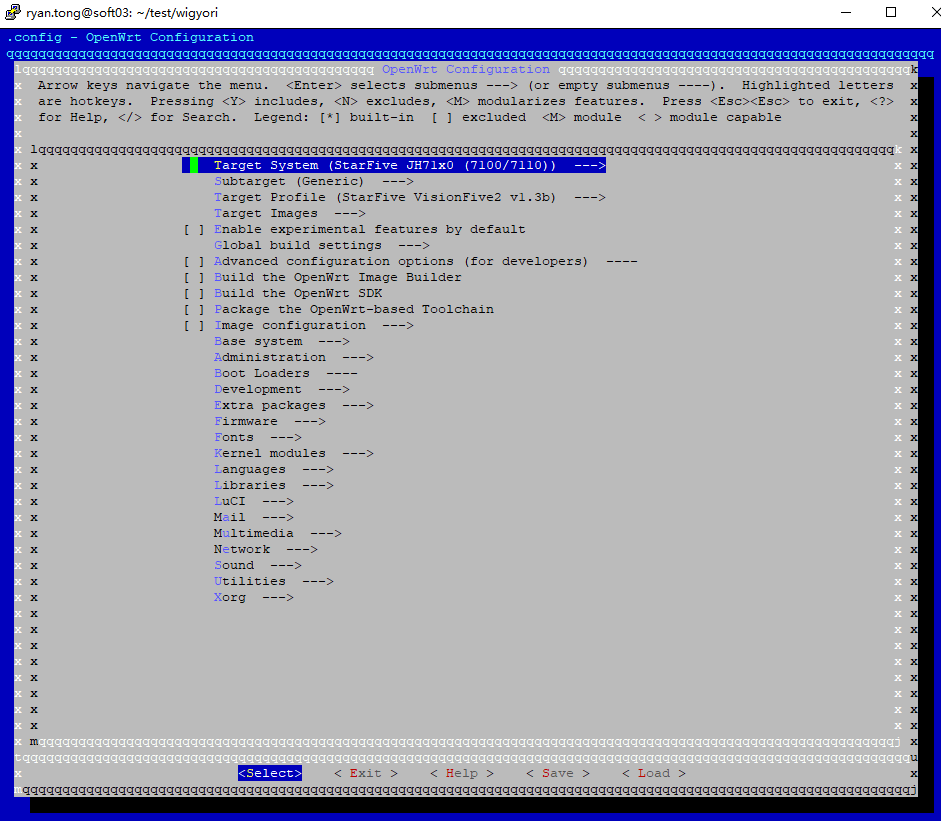Toggle Package the OpenWrt-based Toolchain checkbox
Viewport: 941px width, 821px height.
(x=194, y=309)
